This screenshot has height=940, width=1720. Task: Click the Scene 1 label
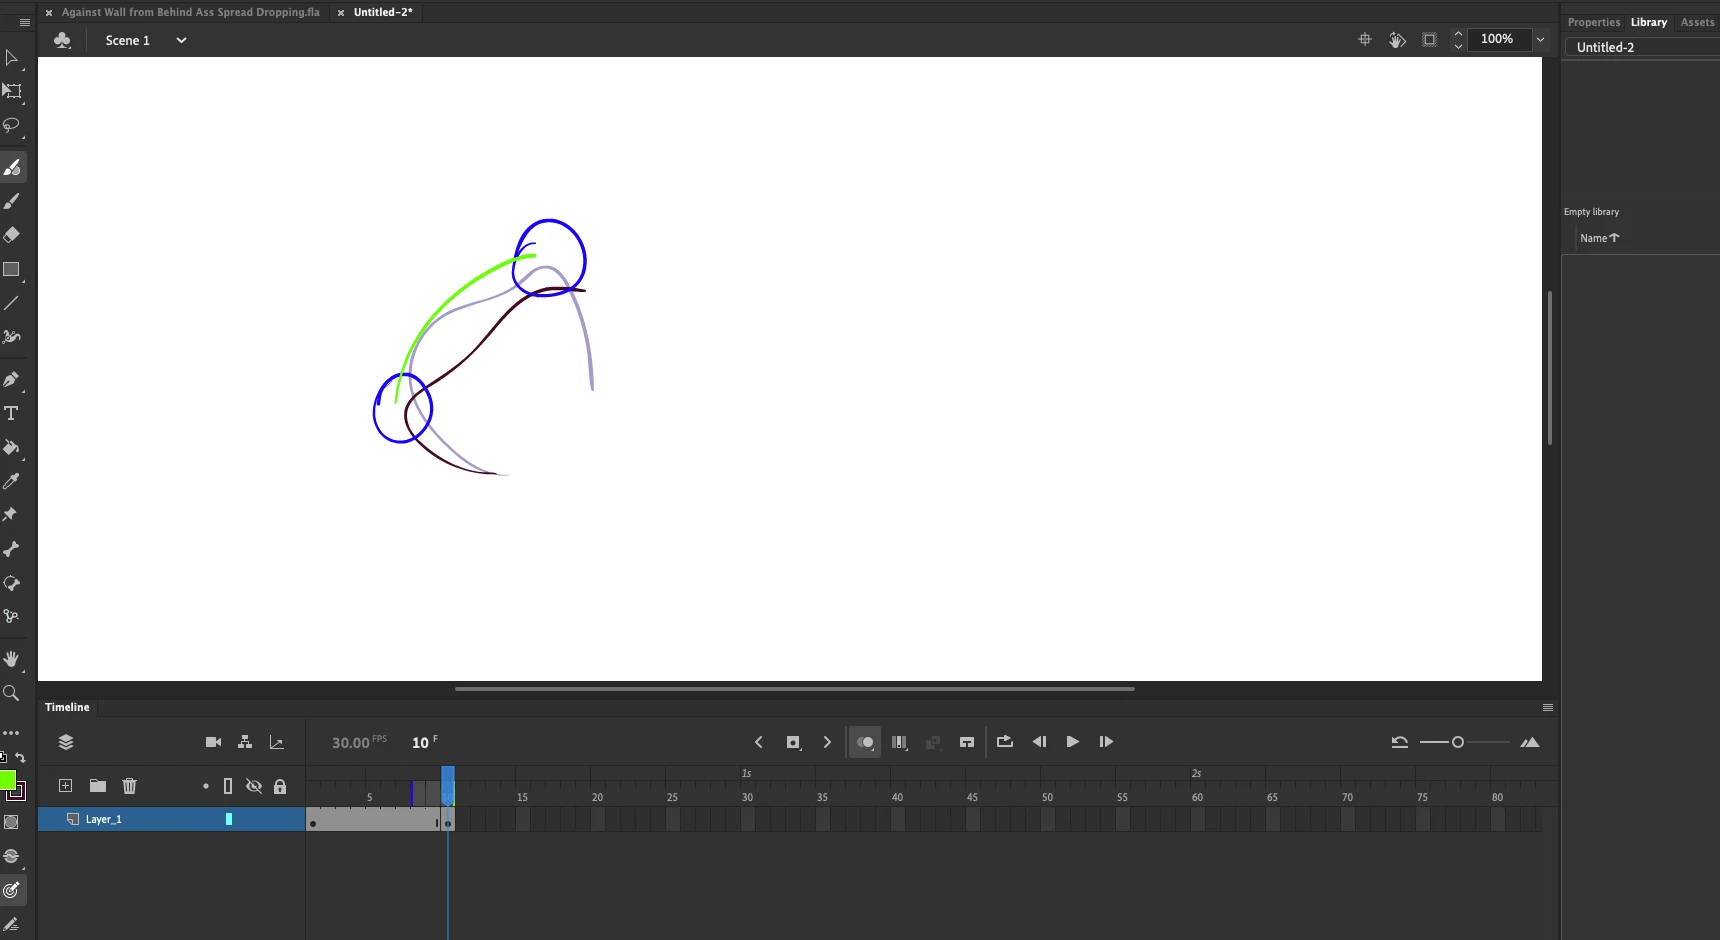pyautogui.click(x=127, y=40)
